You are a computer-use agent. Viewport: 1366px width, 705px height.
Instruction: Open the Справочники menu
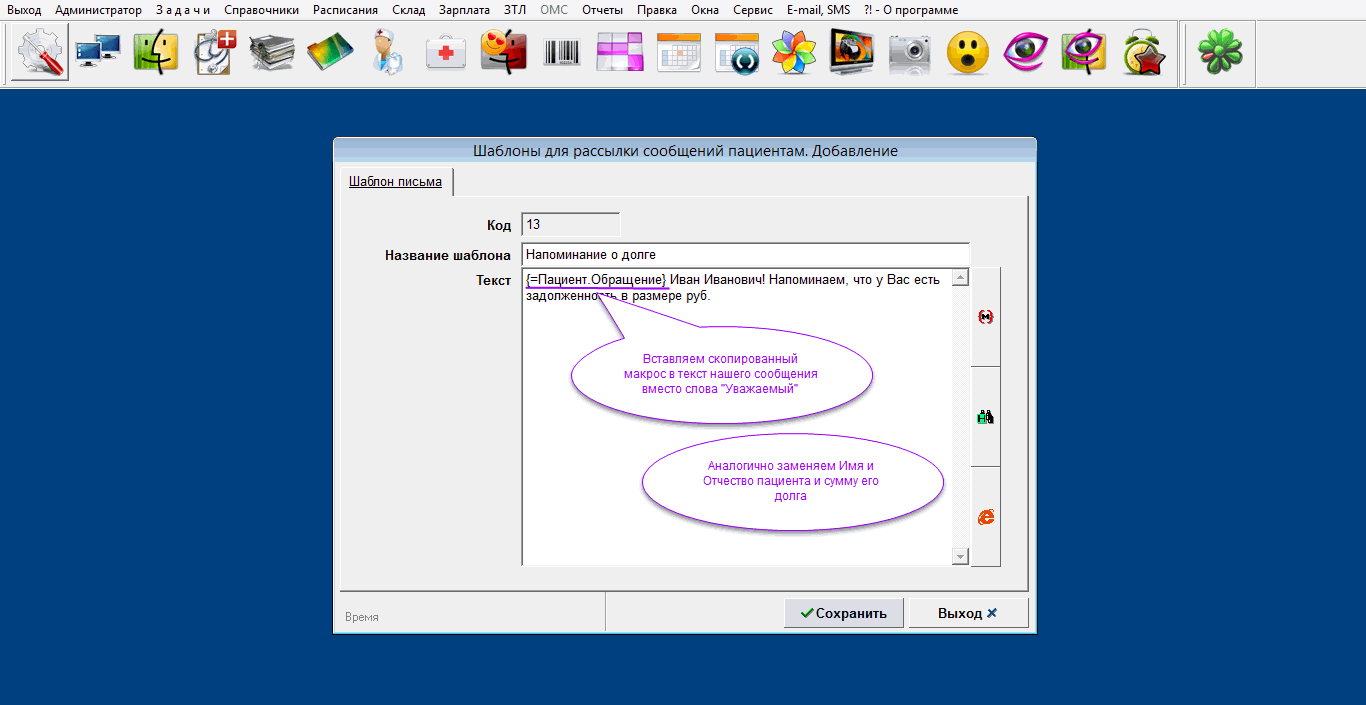point(261,10)
